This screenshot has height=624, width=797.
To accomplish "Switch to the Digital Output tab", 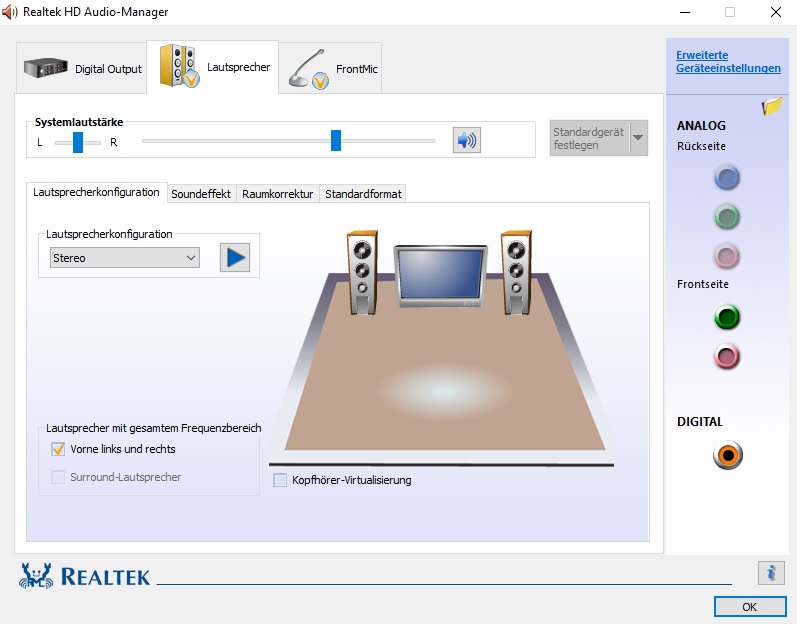I will point(82,69).
